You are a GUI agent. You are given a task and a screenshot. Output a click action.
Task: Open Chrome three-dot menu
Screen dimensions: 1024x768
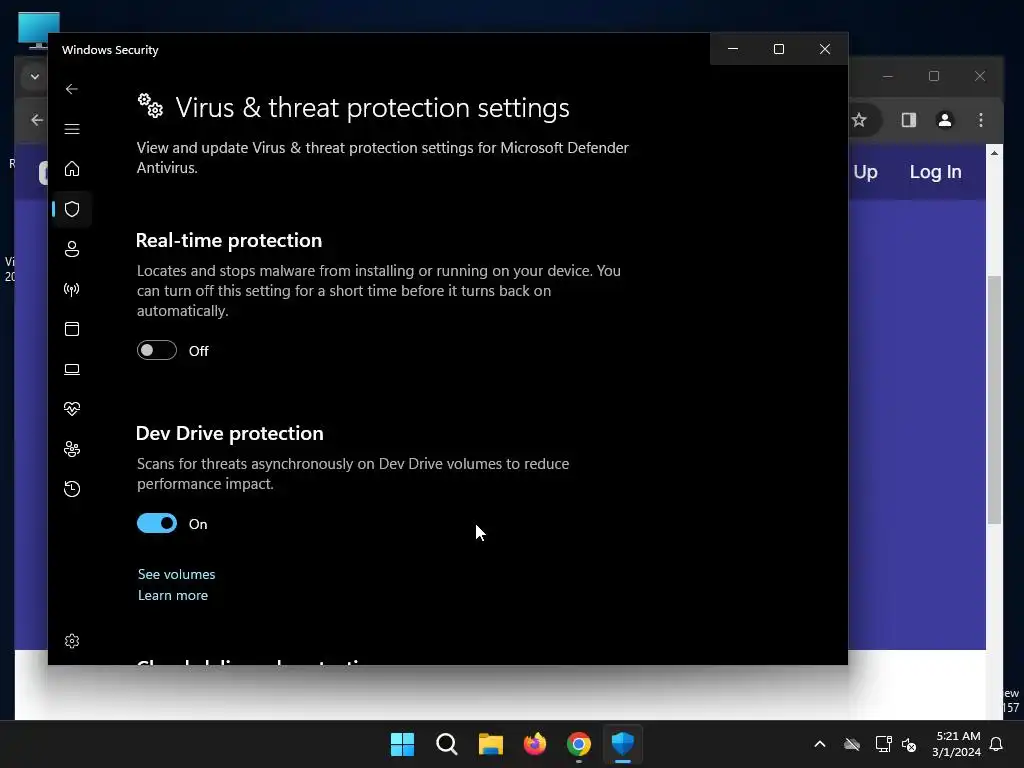[980, 120]
